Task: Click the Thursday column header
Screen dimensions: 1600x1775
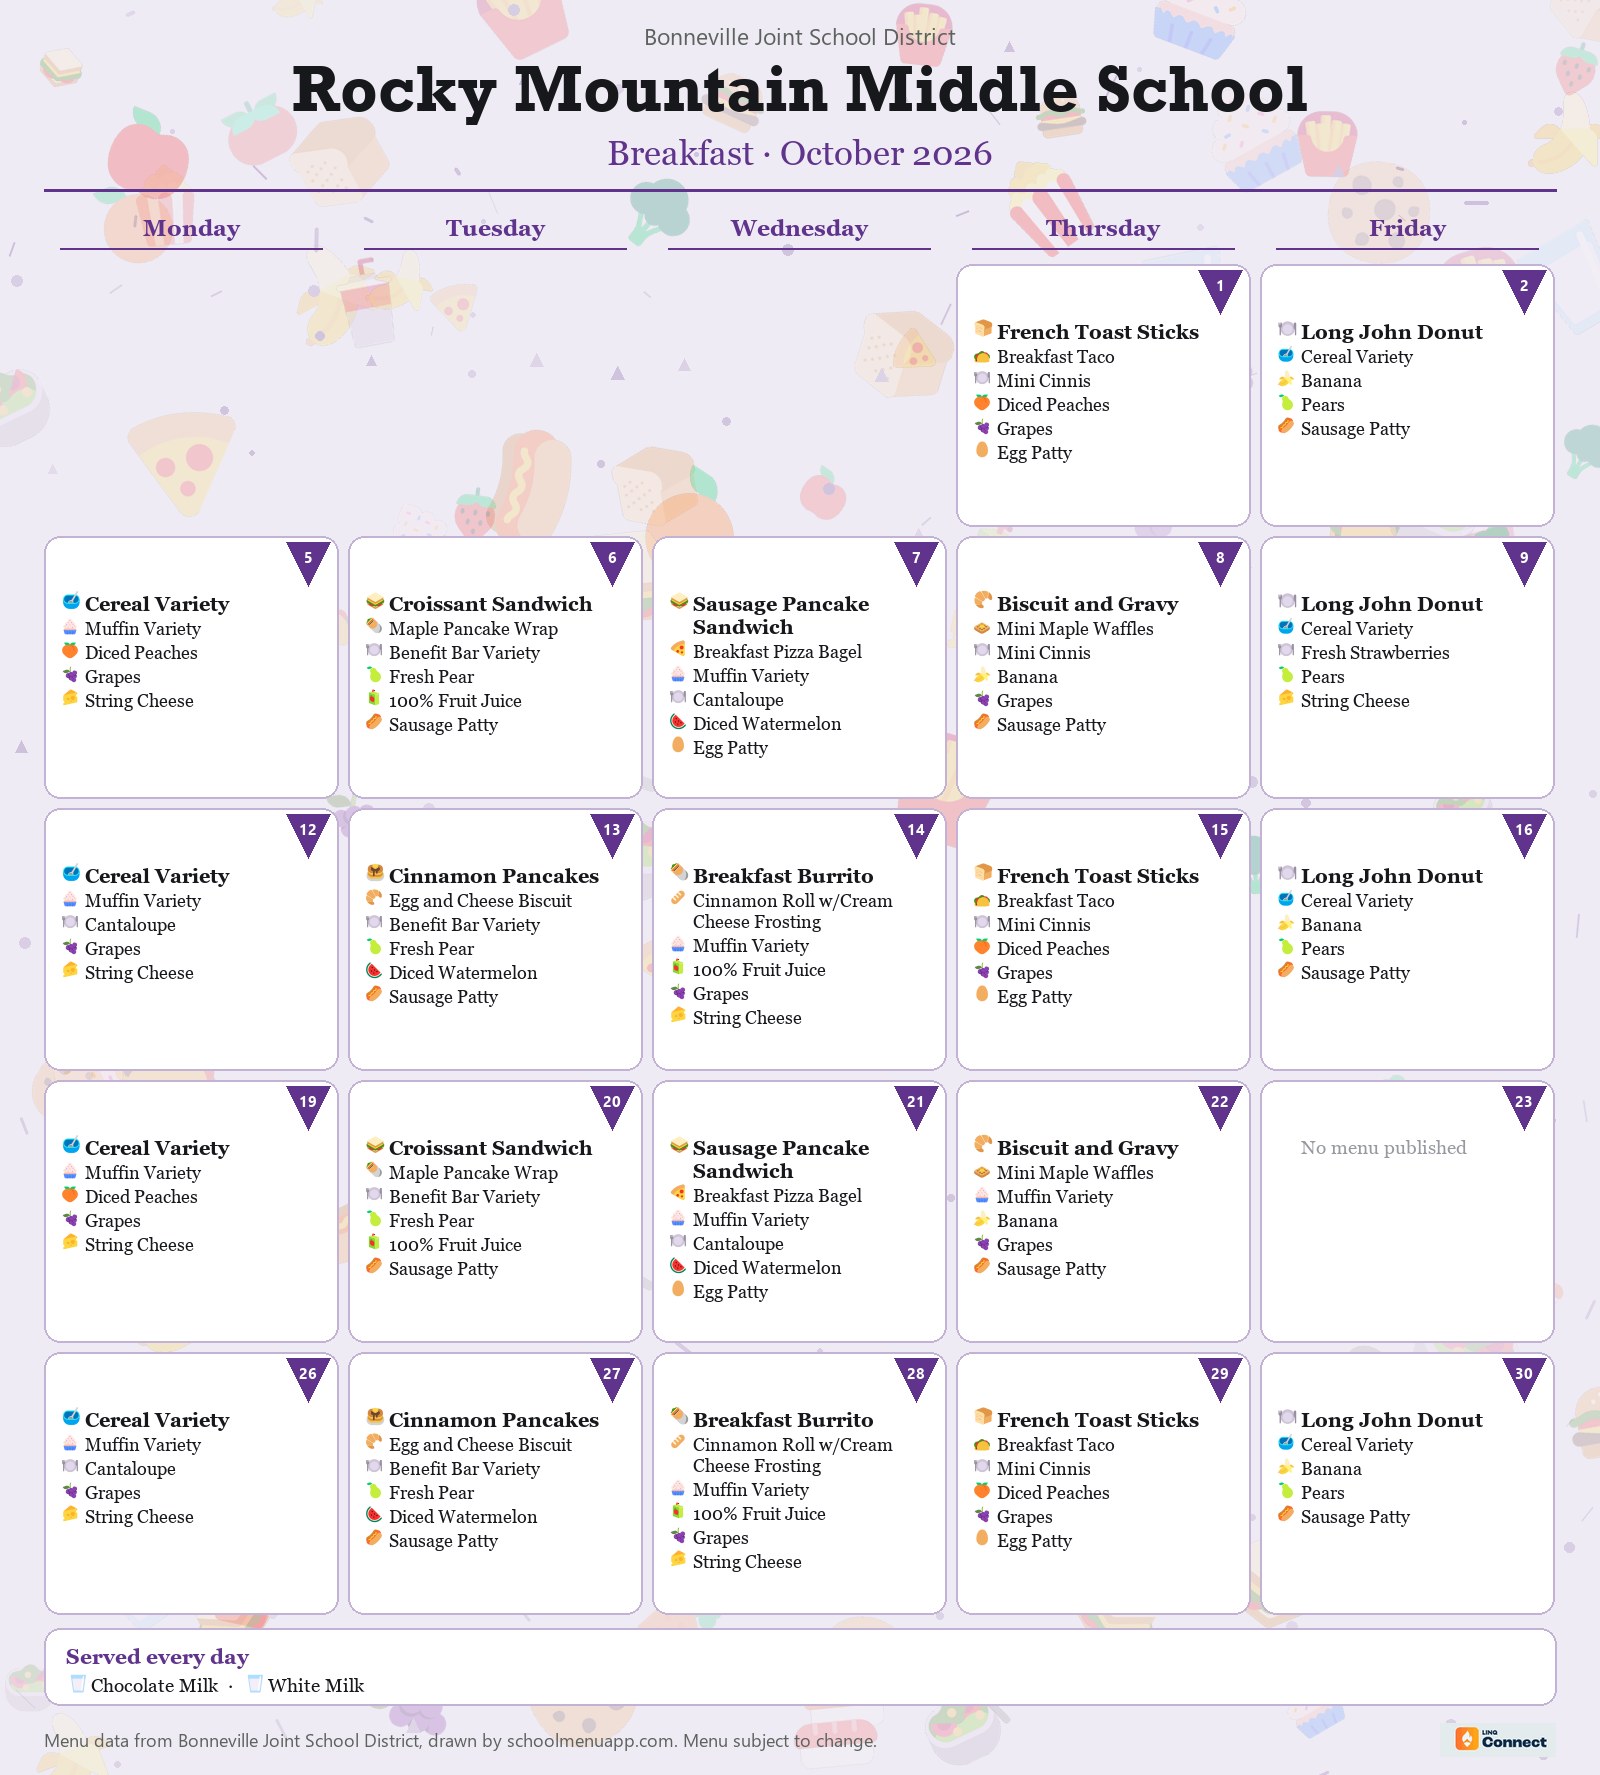Action: tap(1103, 228)
